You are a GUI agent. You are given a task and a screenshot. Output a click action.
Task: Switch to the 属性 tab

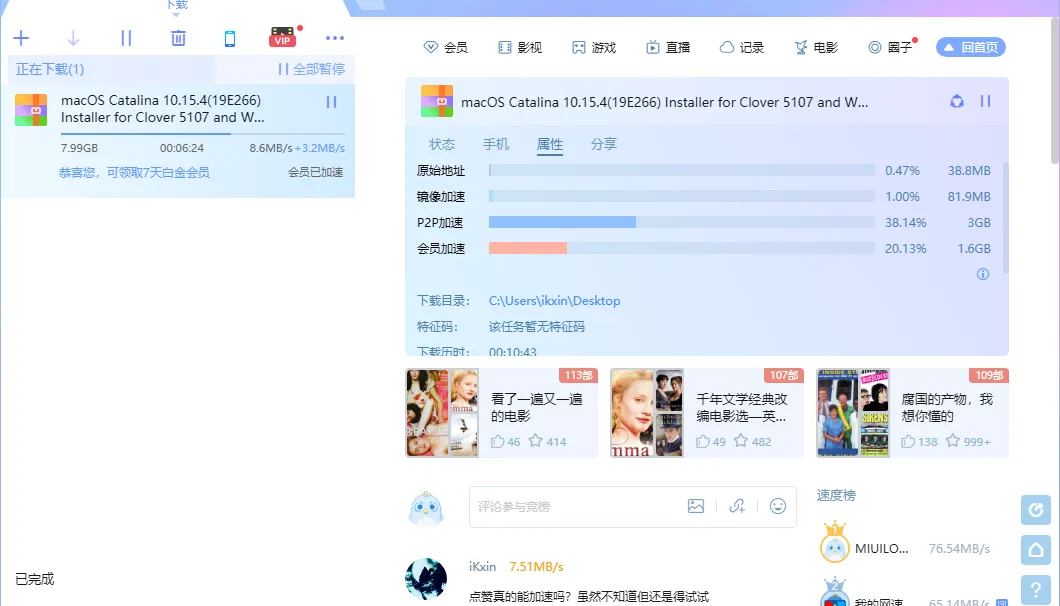point(550,144)
